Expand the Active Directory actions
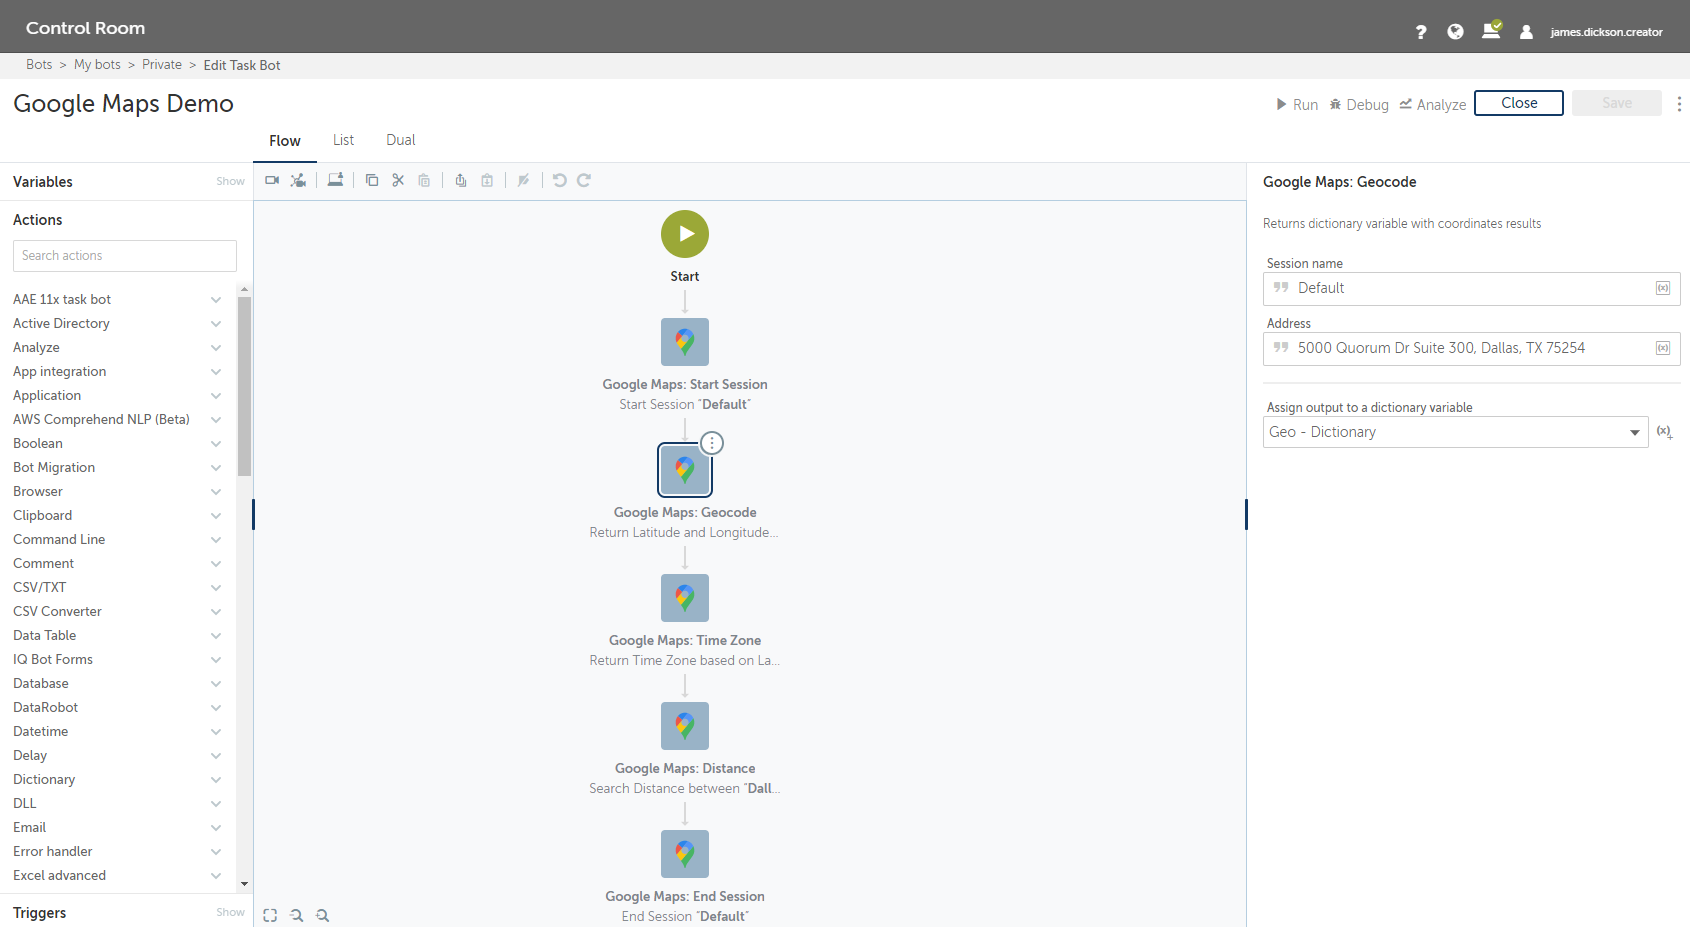Viewport: 1690px width, 927px height. [x=216, y=324]
